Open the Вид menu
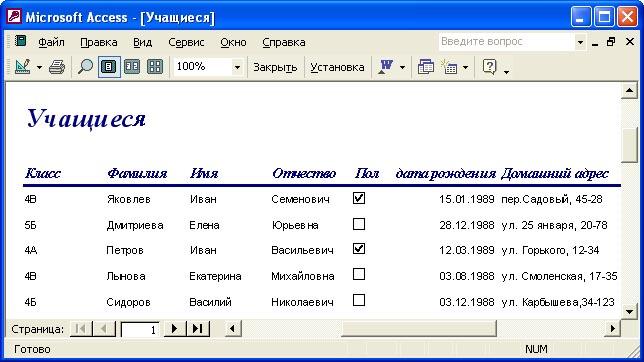 143,42
